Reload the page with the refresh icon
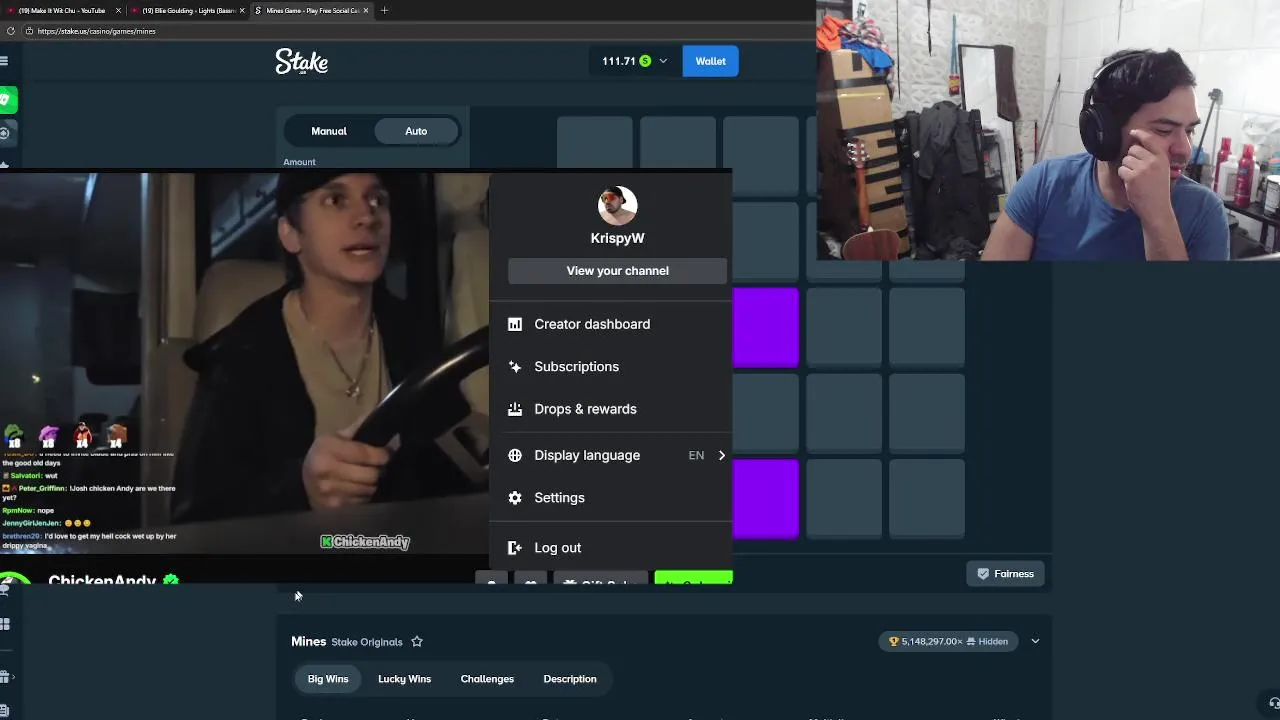The height and width of the screenshot is (720, 1280). [x=10, y=31]
